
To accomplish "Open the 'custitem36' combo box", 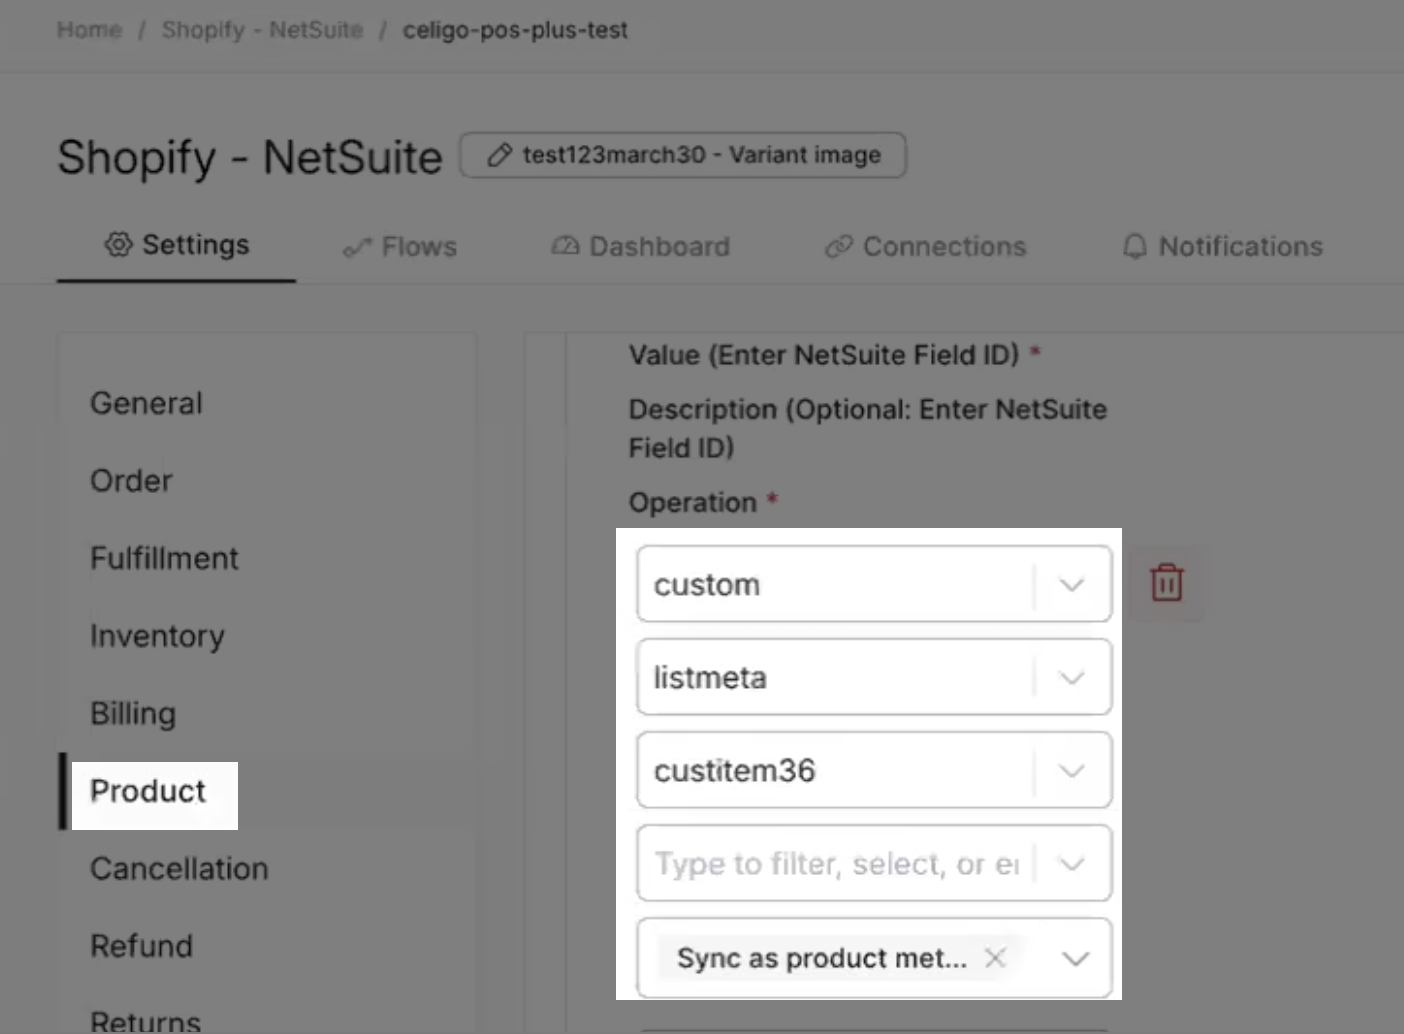I will [x=874, y=770].
